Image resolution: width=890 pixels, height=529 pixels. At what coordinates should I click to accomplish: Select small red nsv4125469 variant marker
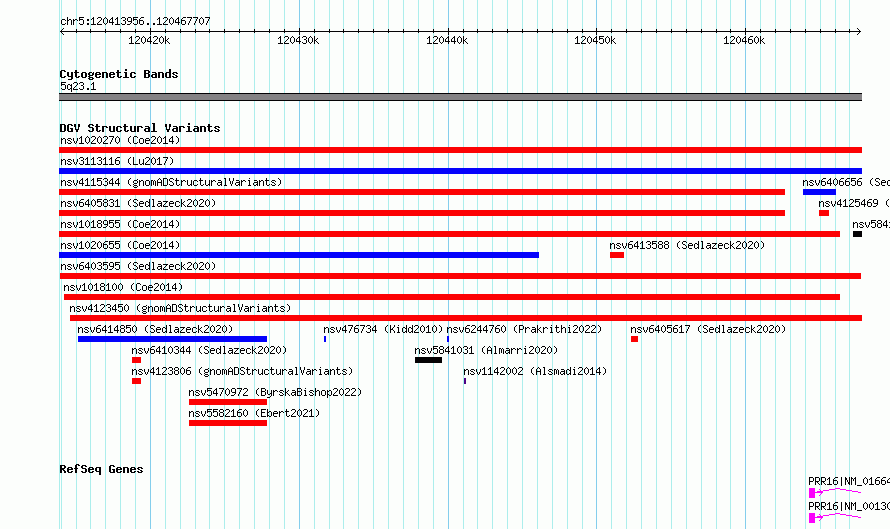click(x=824, y=213)
